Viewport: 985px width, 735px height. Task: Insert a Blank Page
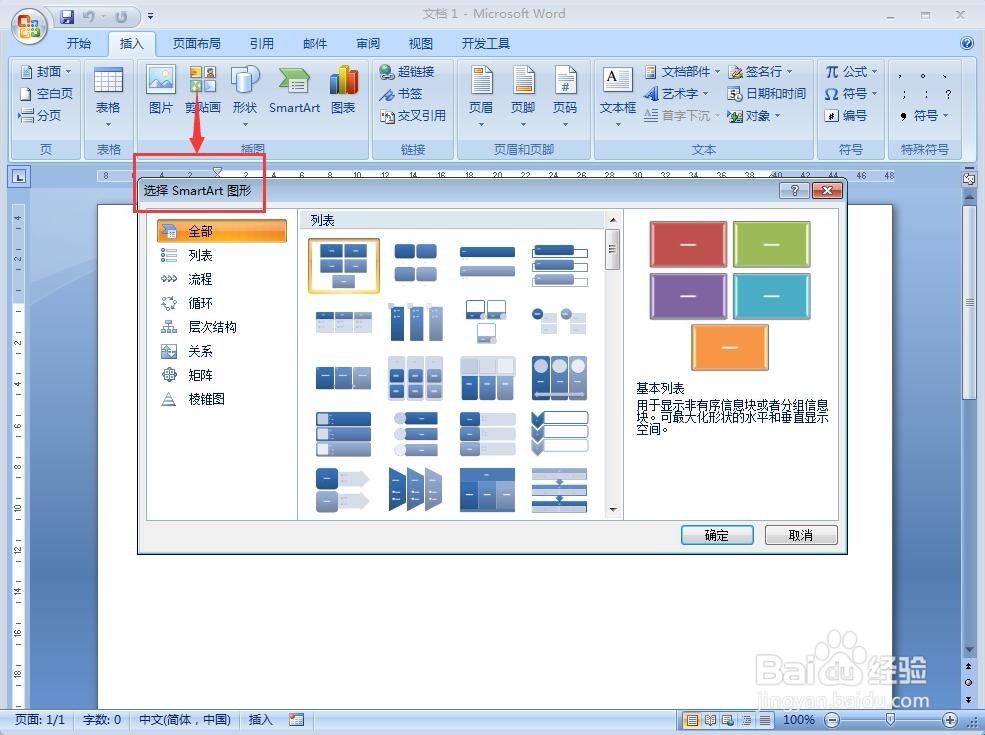coord(46,94)
